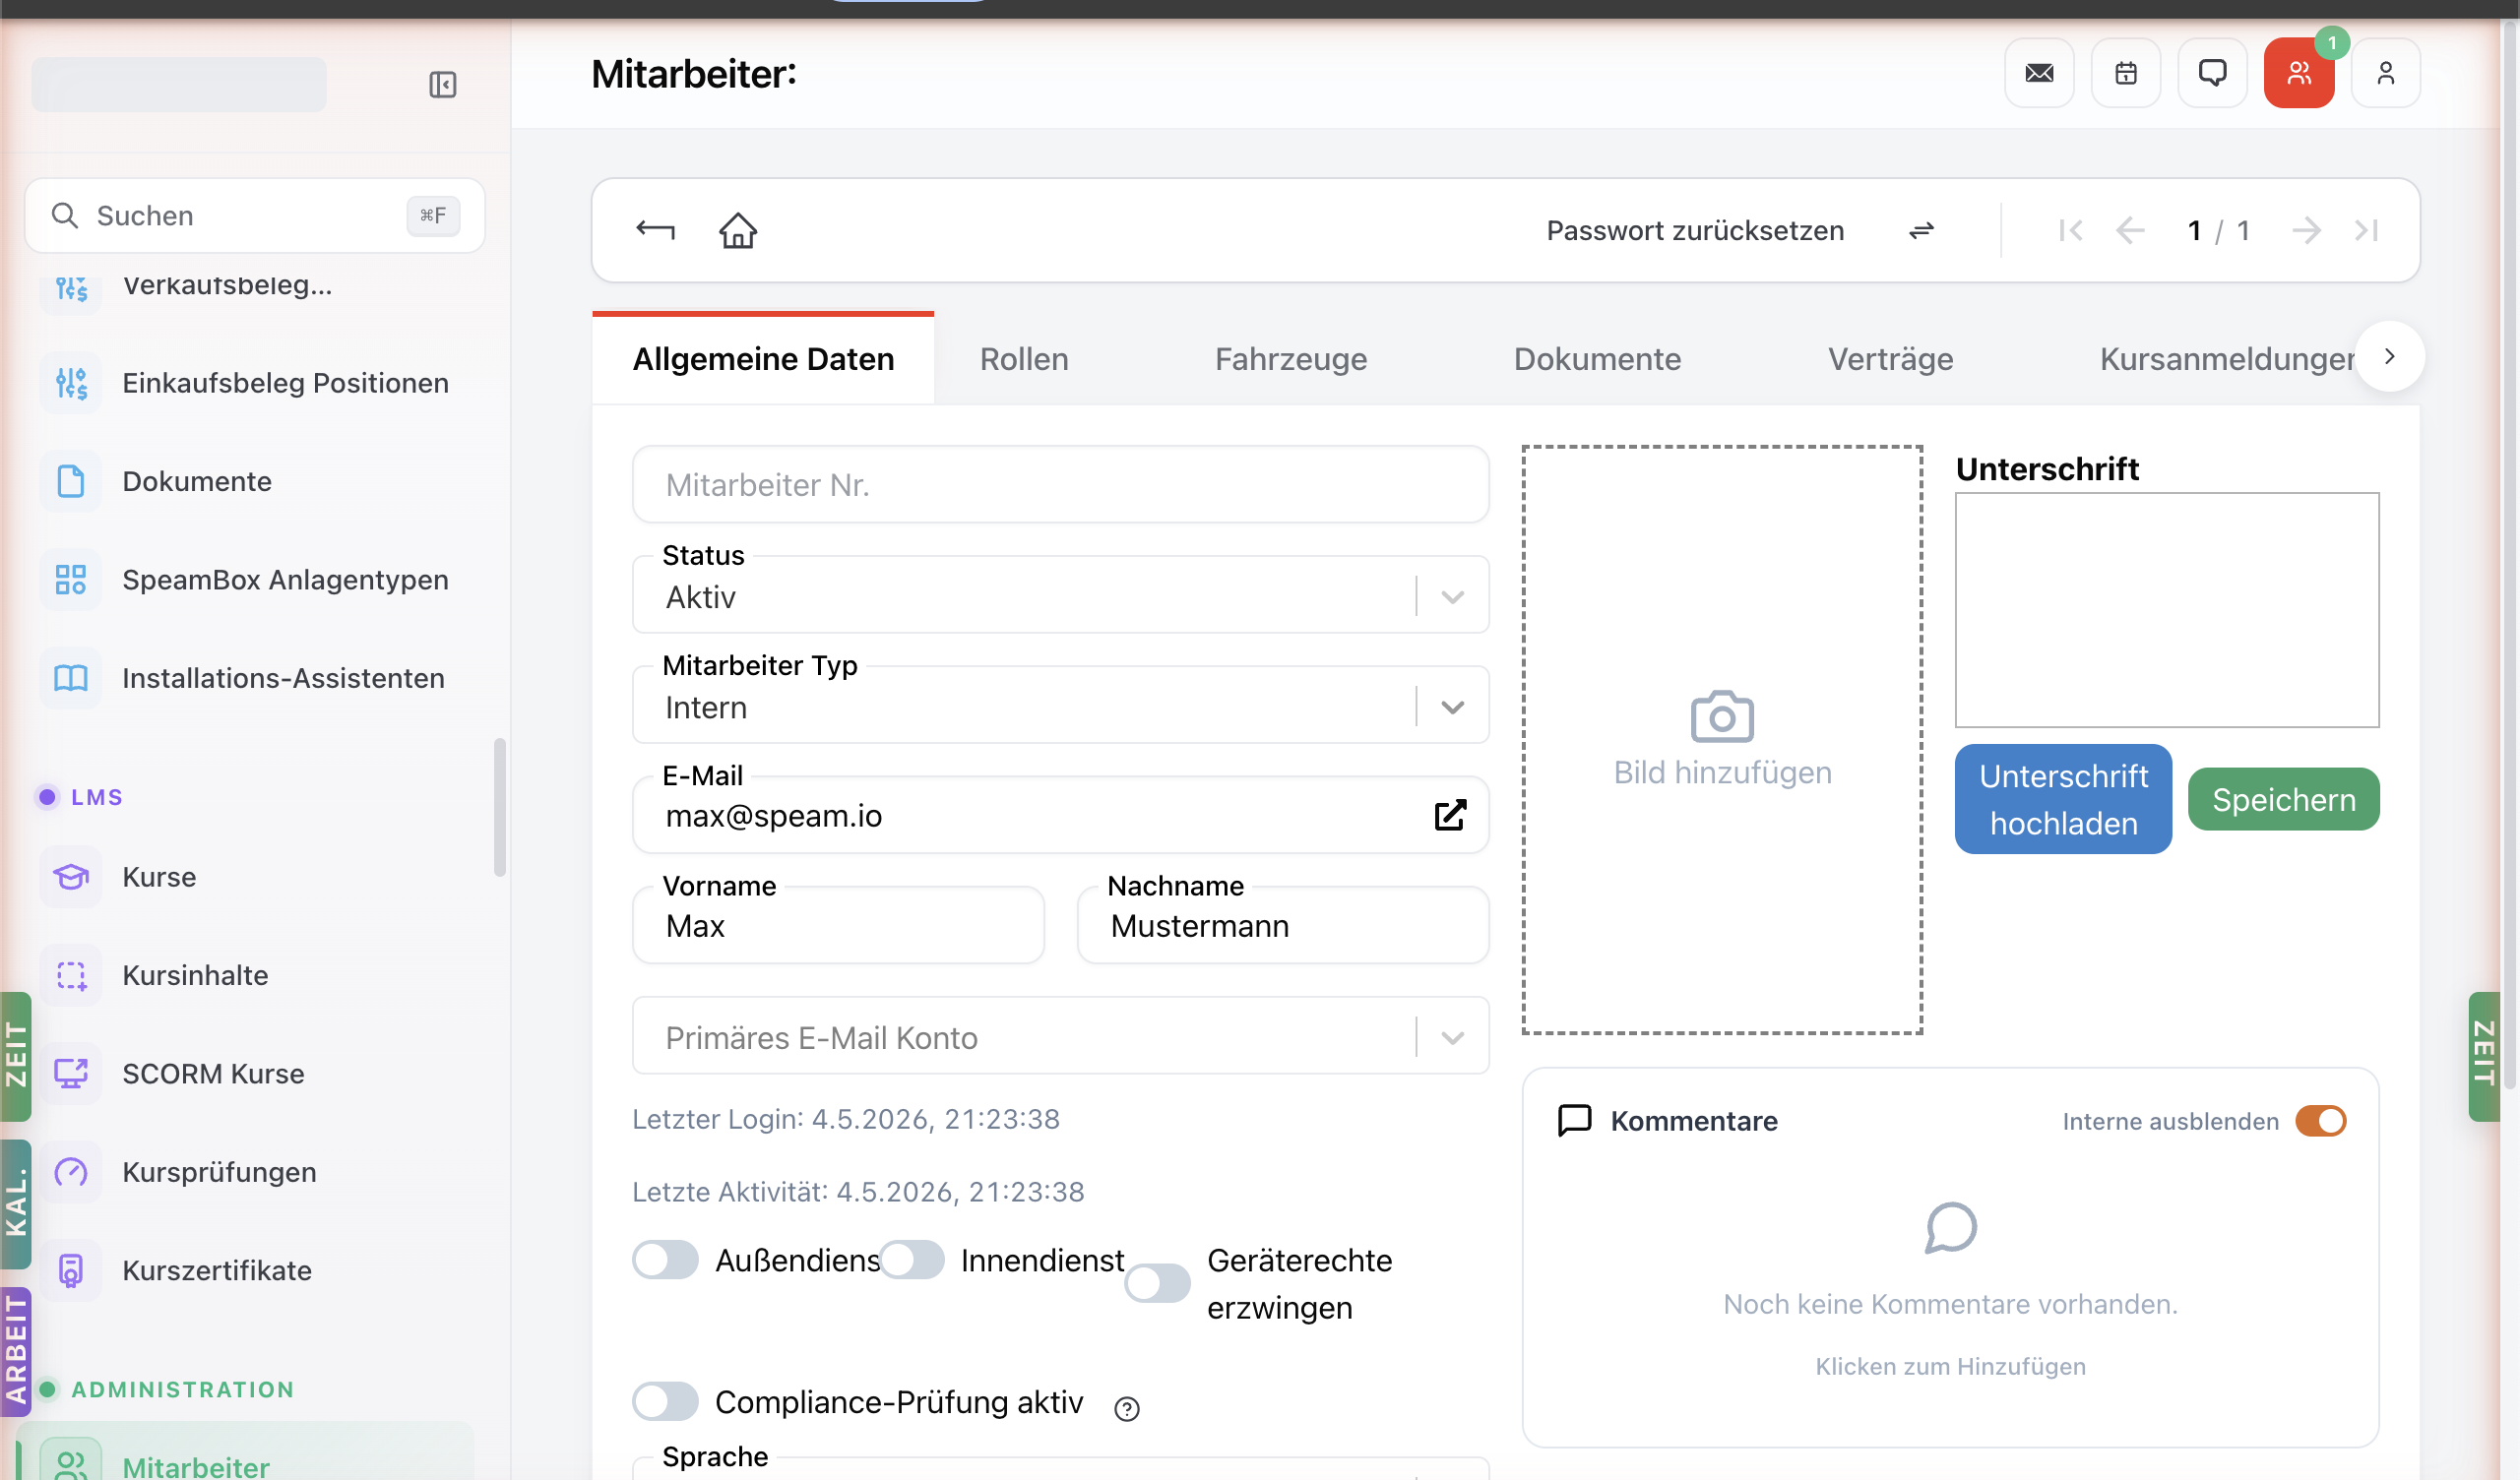The image size is (2520, 1480).
Task: Open Kursinhalte in sidebar
Action: [x=255, y=975]
